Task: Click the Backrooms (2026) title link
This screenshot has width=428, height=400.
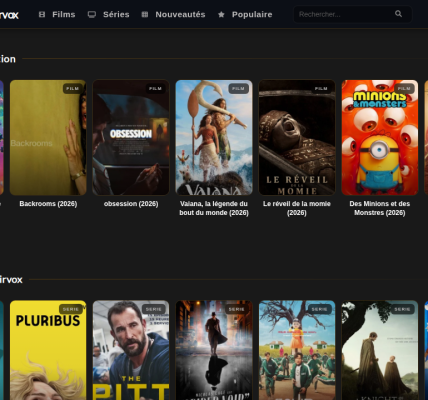Action: tap(48, 204)
